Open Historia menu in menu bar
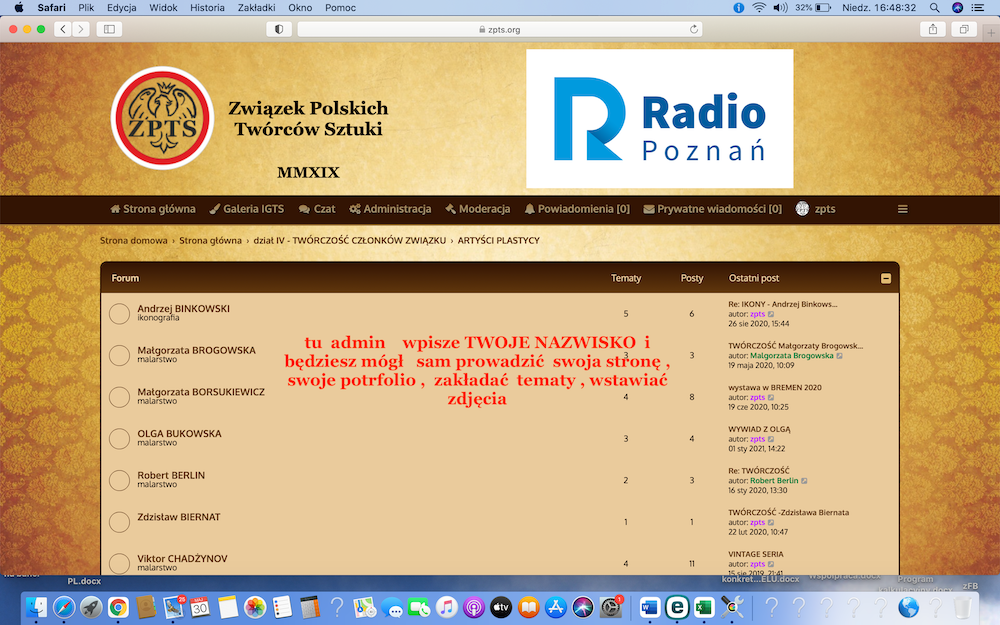This screenshot has height=625, width=1000. (207, 7)
